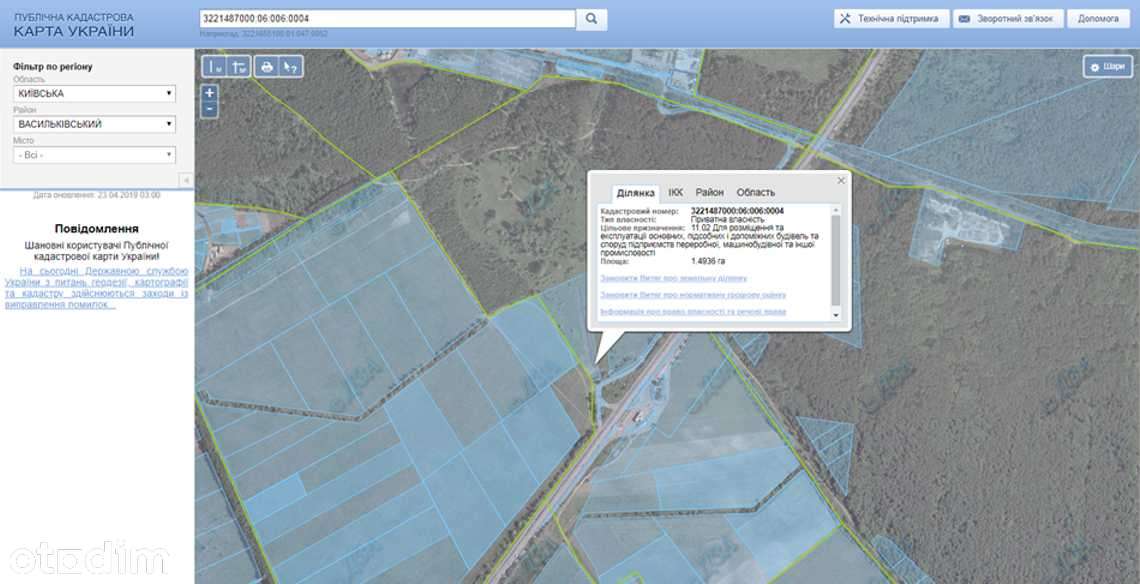Open the Шари layers panel
1140x584 pixels.
tap(1107, 67)
